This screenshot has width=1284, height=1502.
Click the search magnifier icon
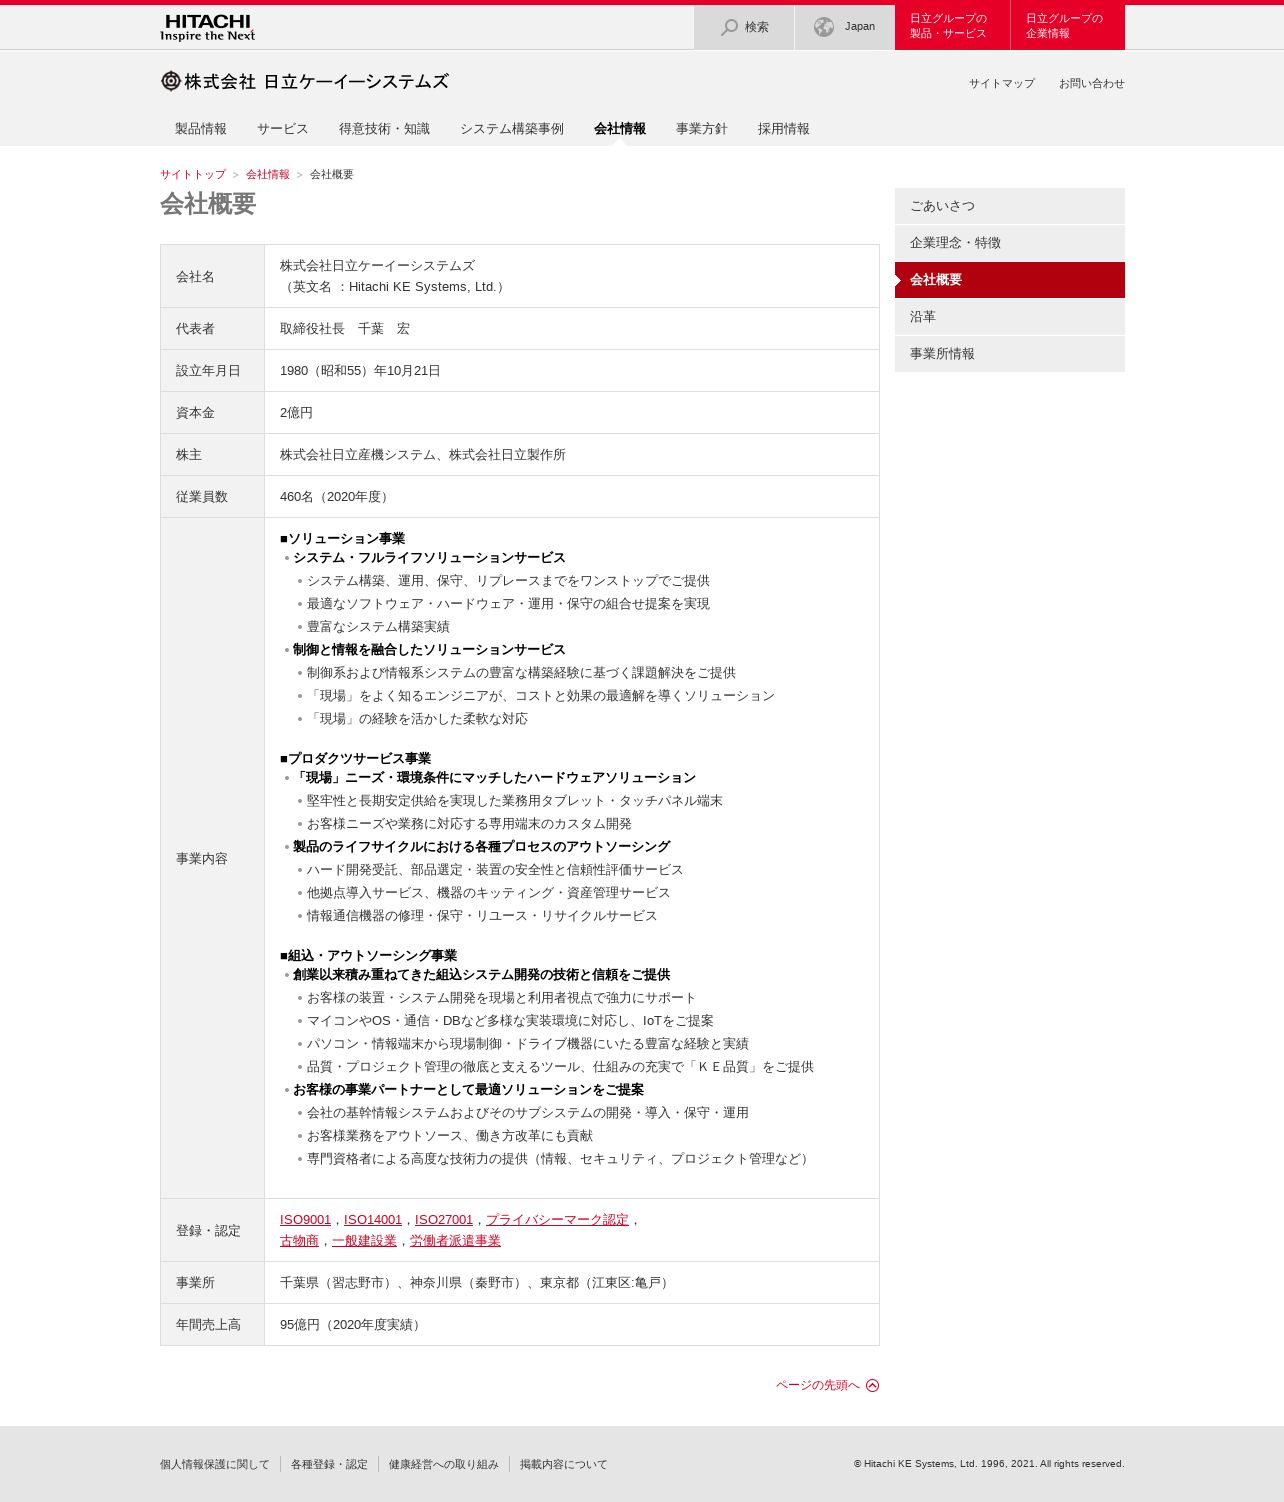730,27
